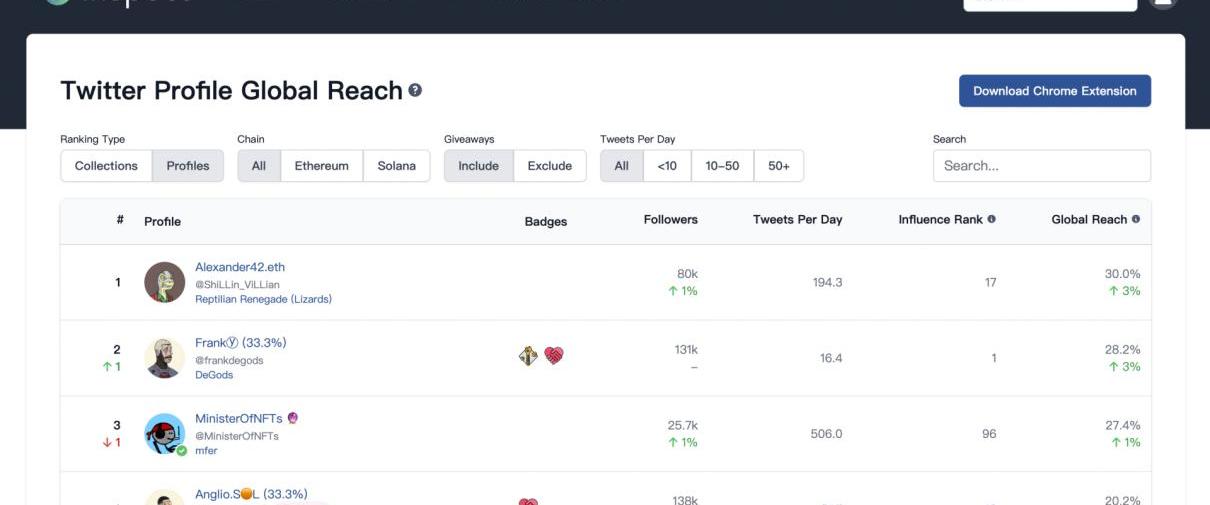Click the Badges column header
Viewport: 1210px width, 505px height.
[546, 222]
